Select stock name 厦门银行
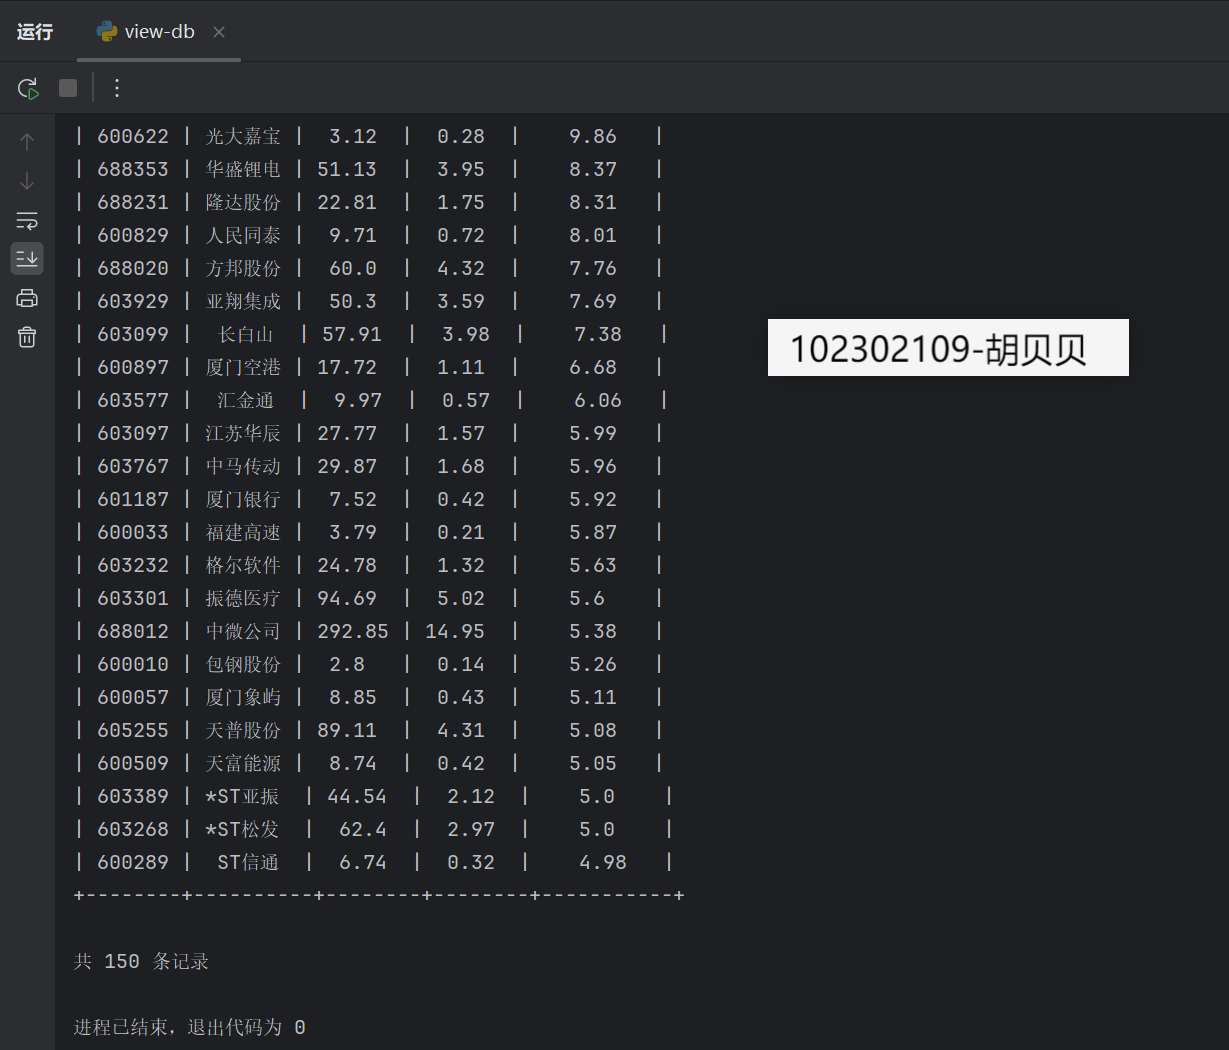The height and width of the screenshot is (1050, 1229). [x=243, y=499]
